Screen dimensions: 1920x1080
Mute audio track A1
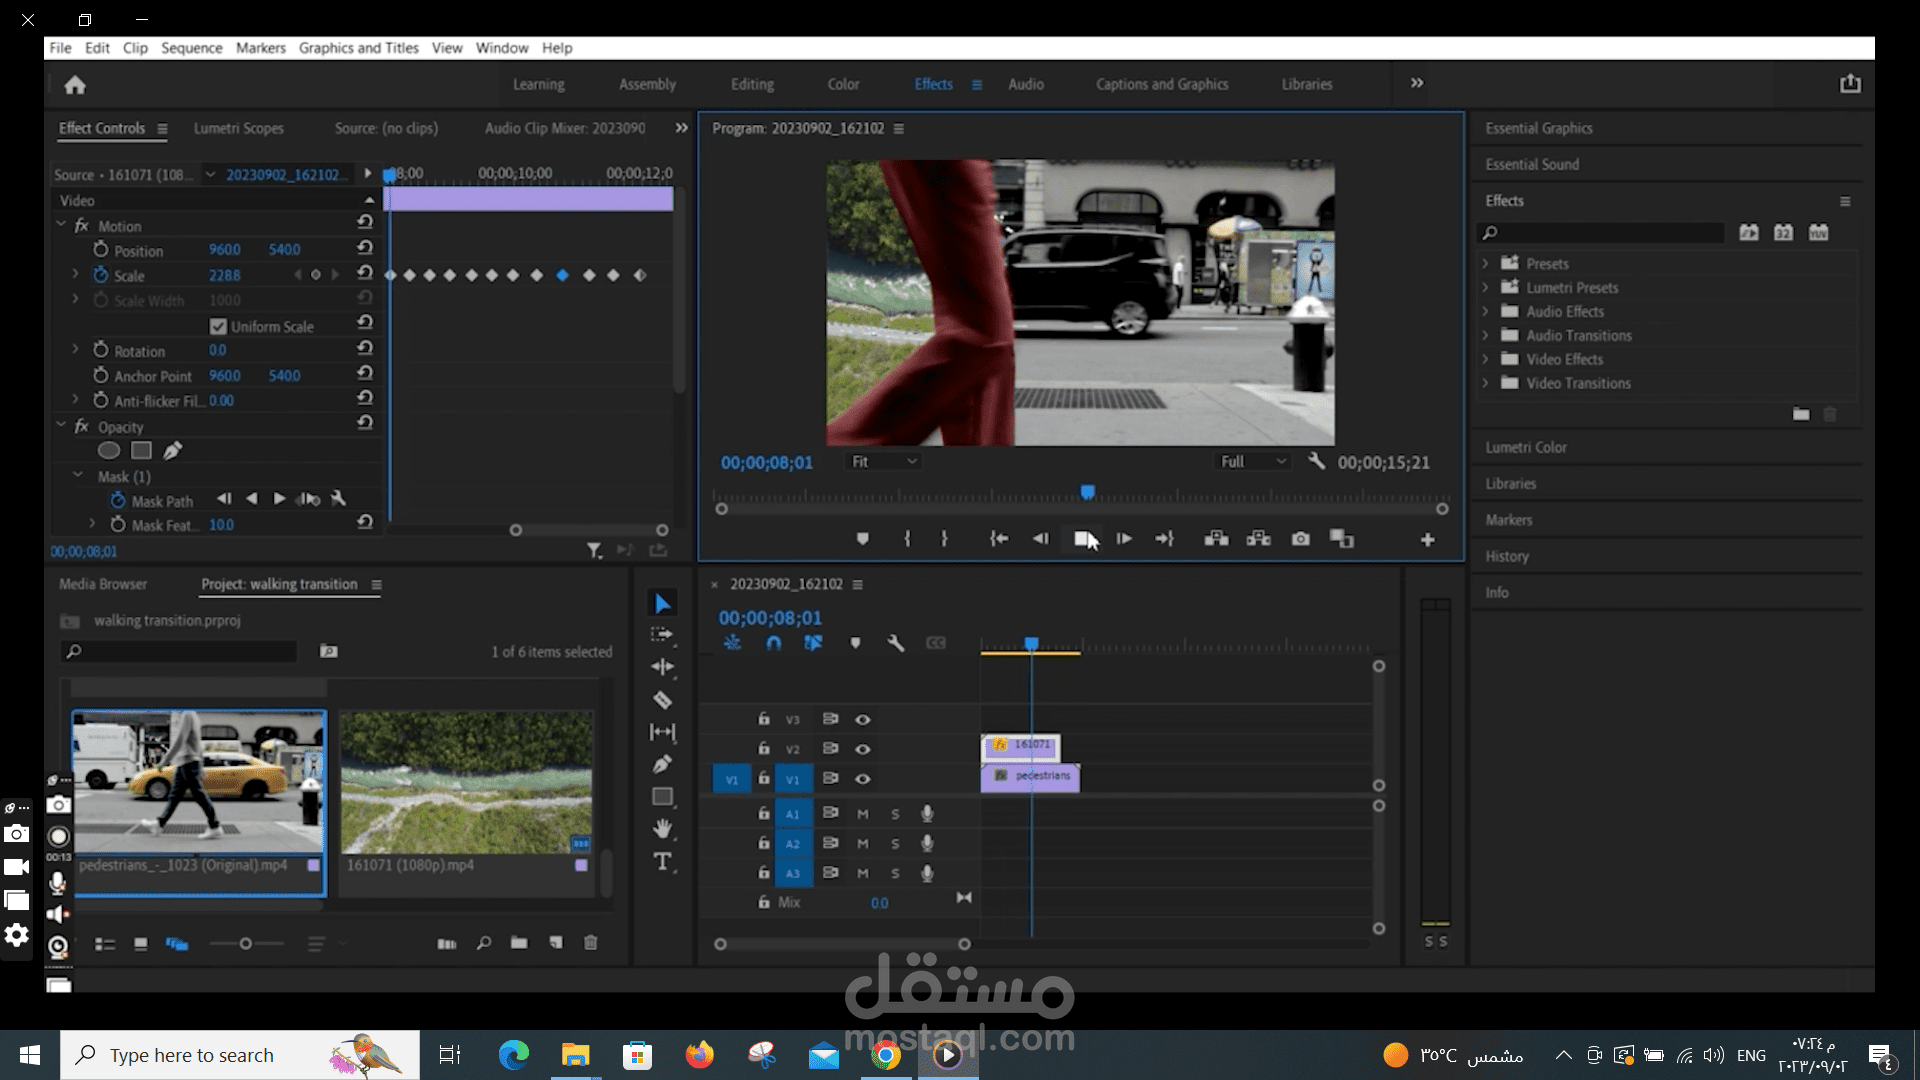(863, 813)
